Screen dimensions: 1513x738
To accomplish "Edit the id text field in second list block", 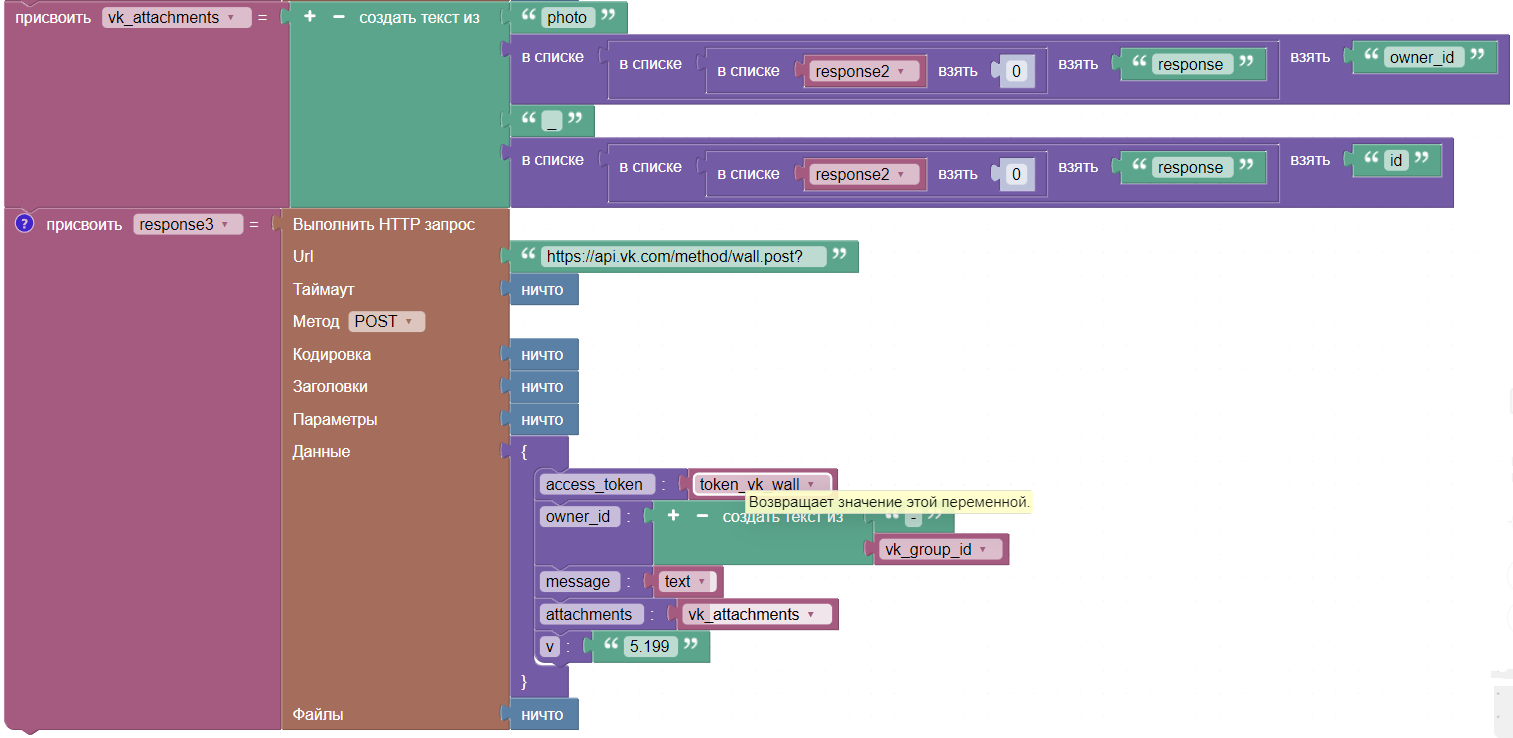I will tap(1396, 160).
